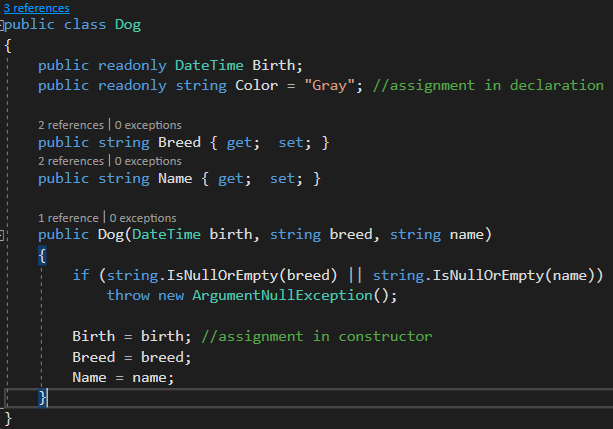This screenshot has width=613, height=429.
Task: Click the "throw" keyword
Action: (x=128, y=295)
